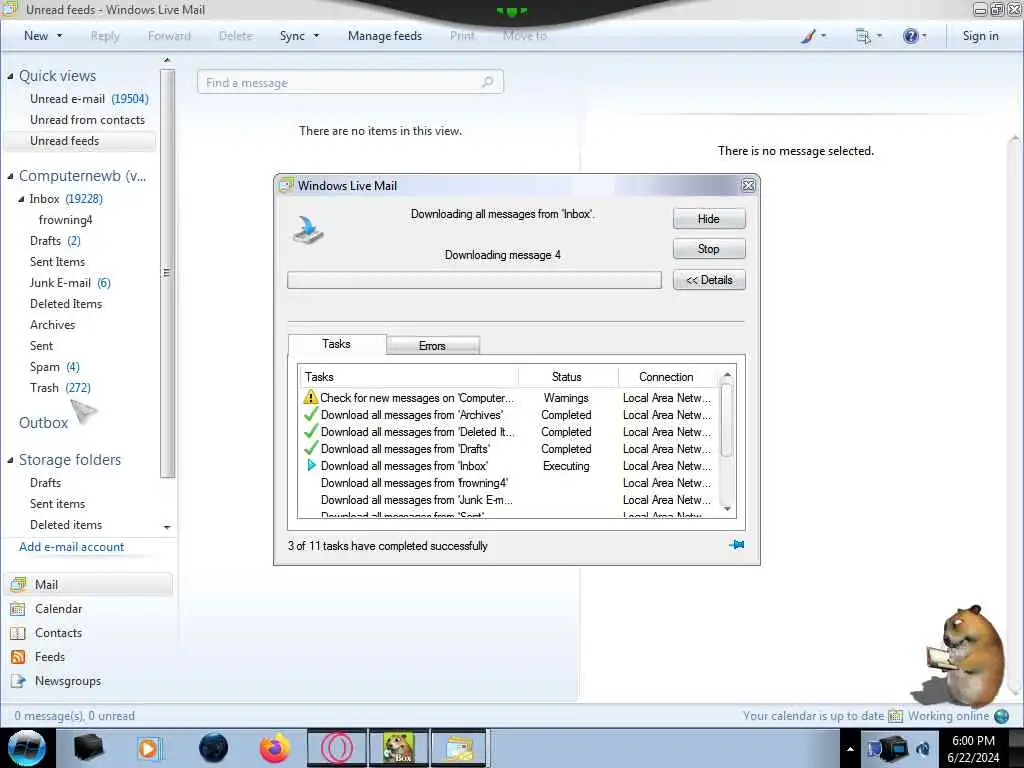Launch Firefox from the taskbar
This screenshot has height=768, width=1024.
point(274,748)
